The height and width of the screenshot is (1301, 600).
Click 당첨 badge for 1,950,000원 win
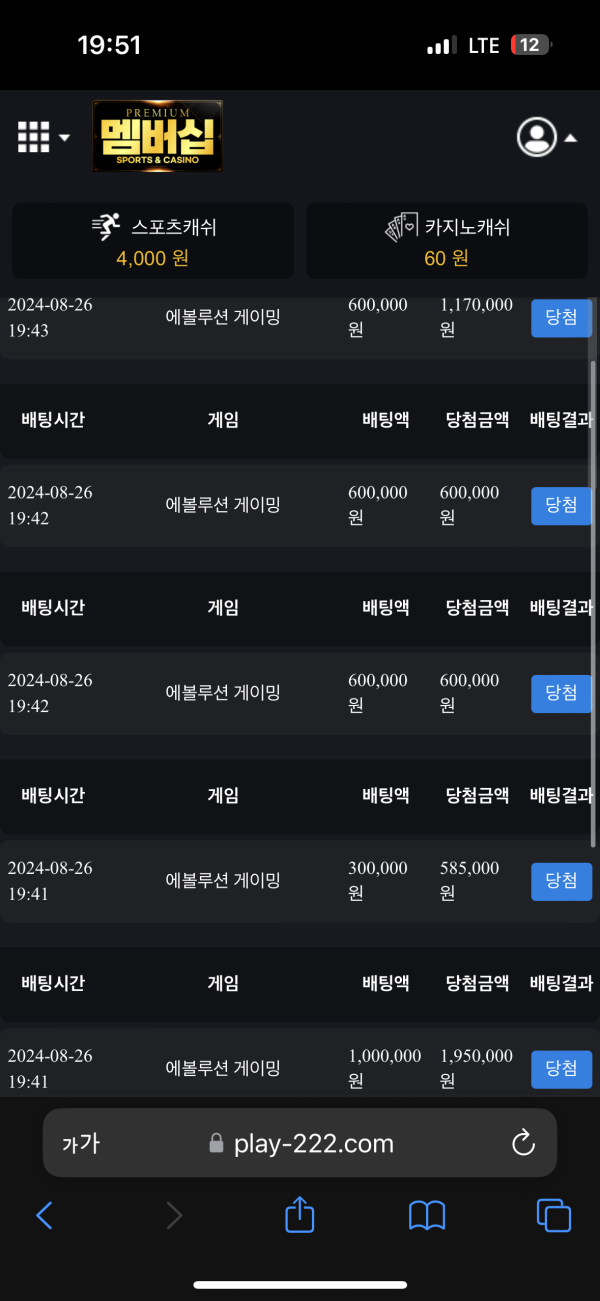pyautogui.click(x=561, y=1069)
